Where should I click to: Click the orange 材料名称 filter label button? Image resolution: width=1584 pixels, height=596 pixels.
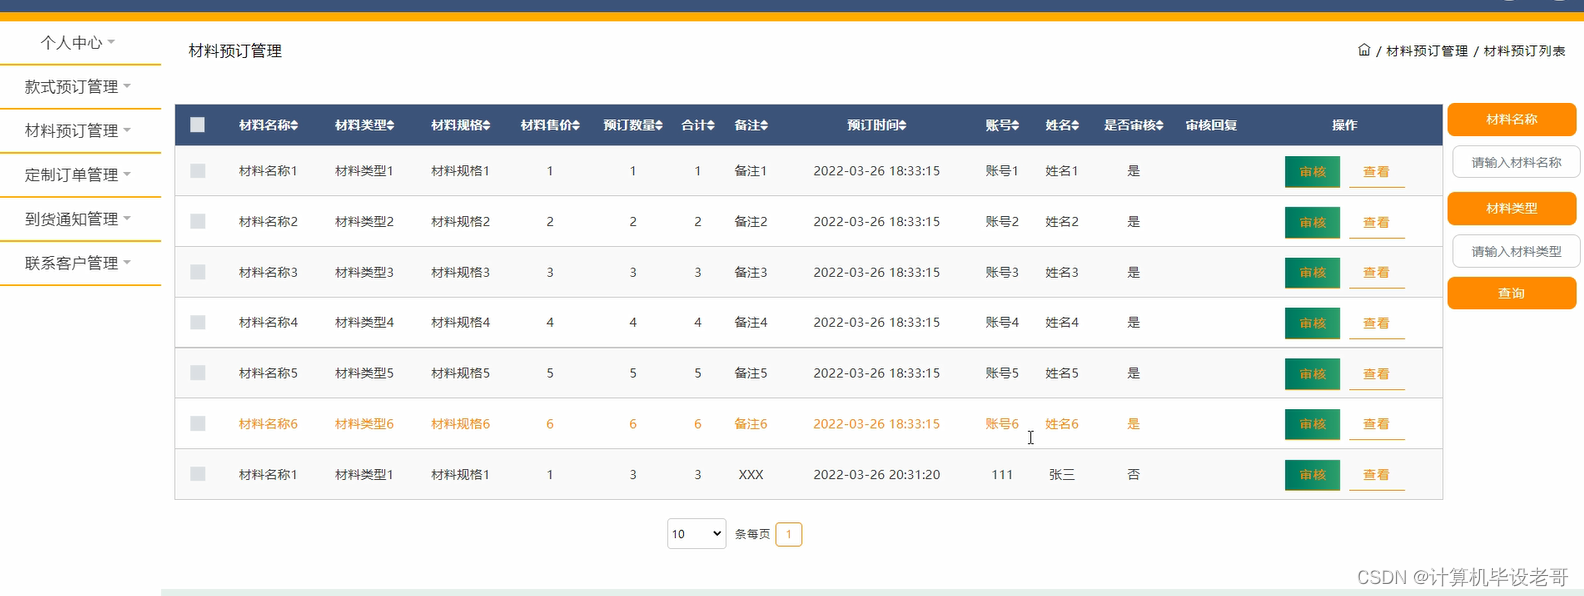pos(1511,119)
